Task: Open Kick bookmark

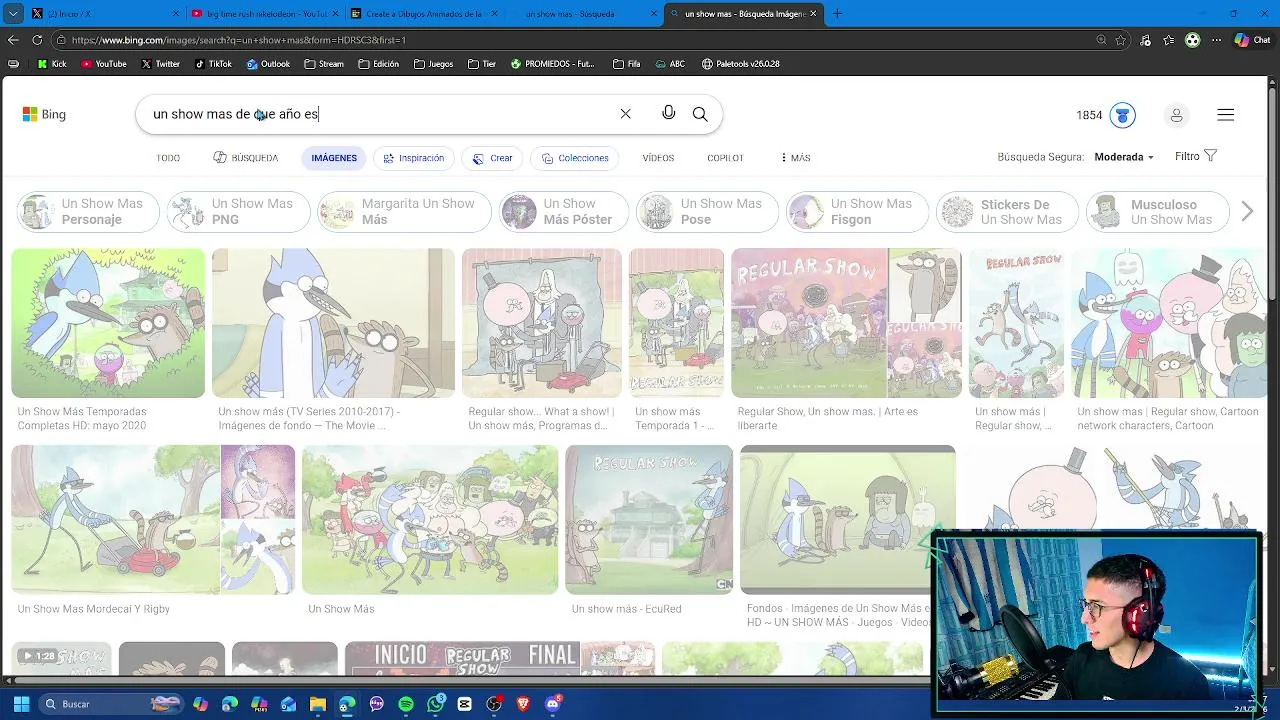Action: [x=52, y=64]
